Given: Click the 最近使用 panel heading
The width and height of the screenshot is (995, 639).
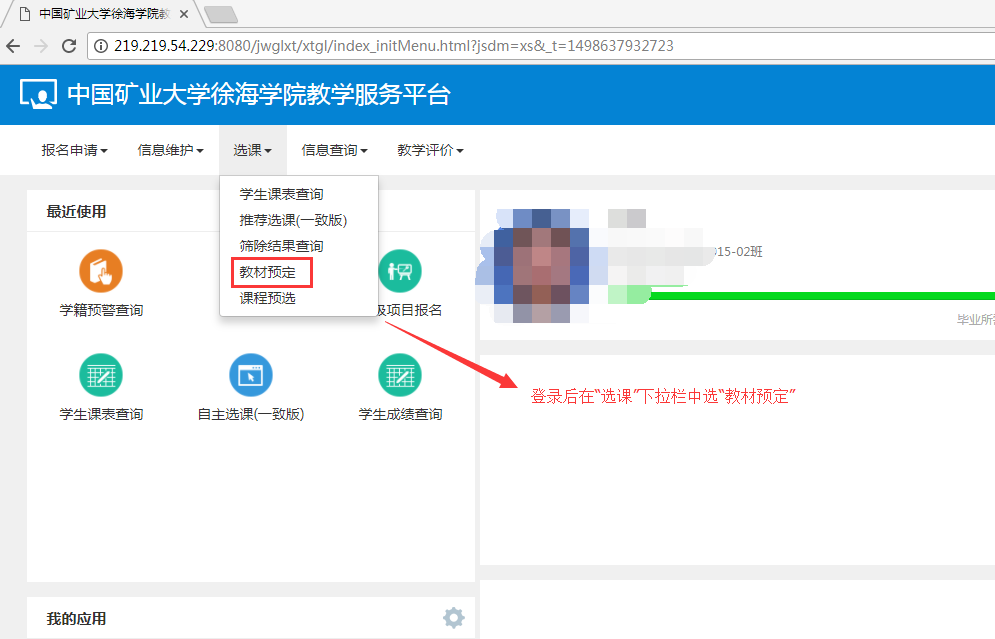Looking at the screenshot, I should 76,212.
